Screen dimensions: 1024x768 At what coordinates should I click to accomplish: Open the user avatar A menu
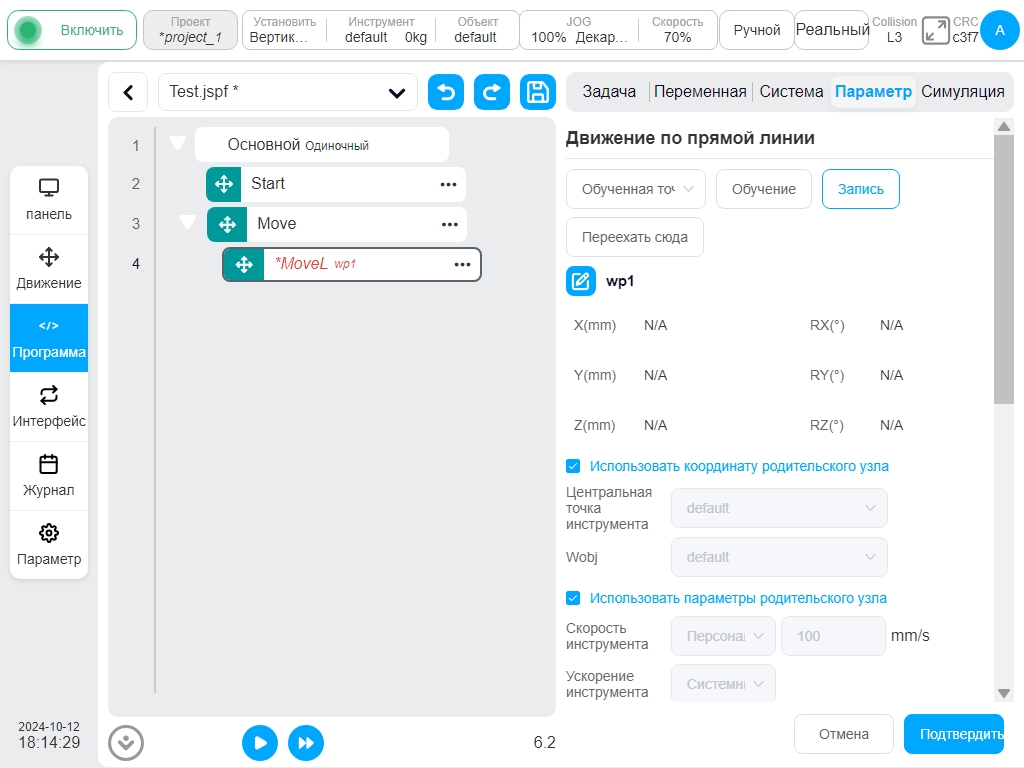(999, 30)
